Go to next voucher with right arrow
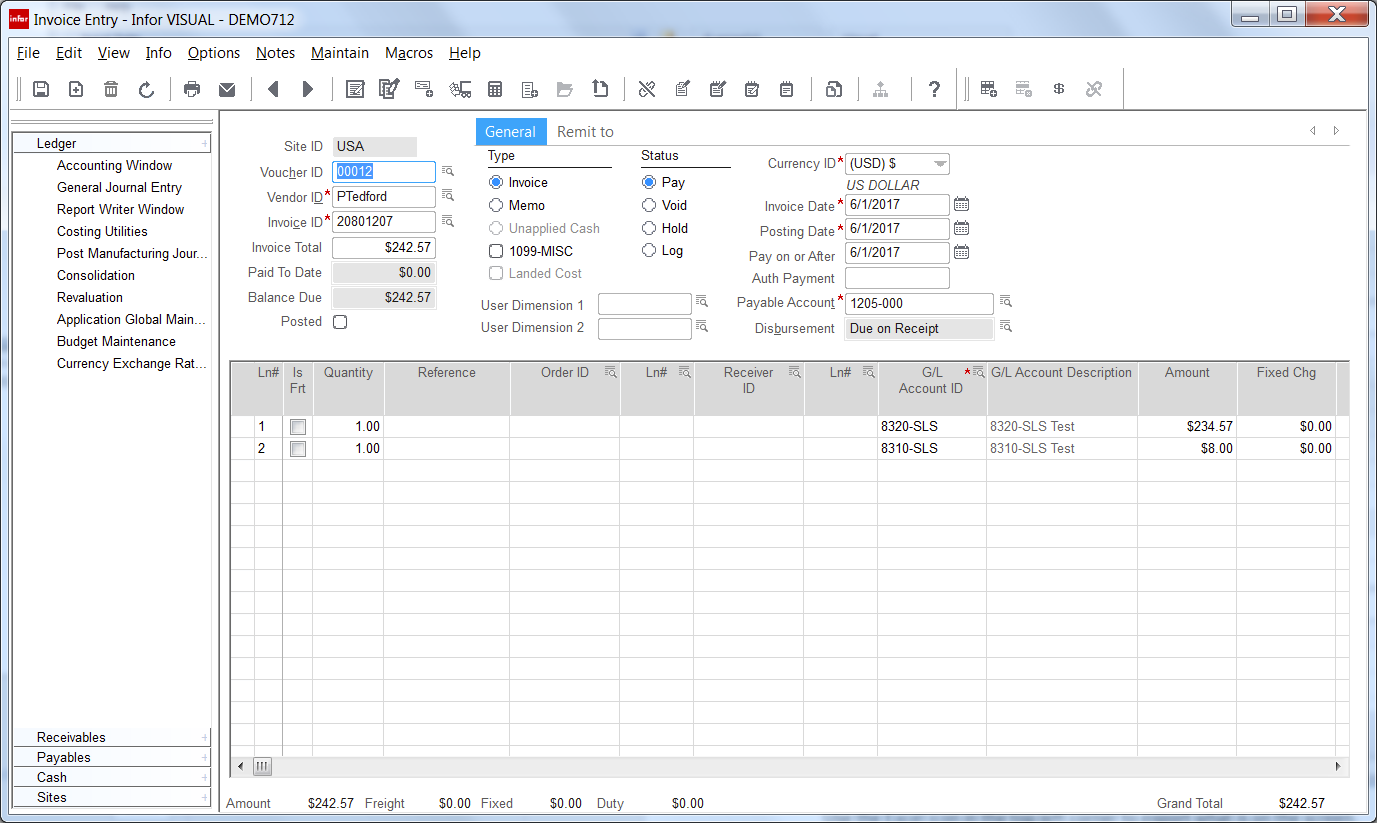The width and height of the screenshot is (1377, 823). 308,89
